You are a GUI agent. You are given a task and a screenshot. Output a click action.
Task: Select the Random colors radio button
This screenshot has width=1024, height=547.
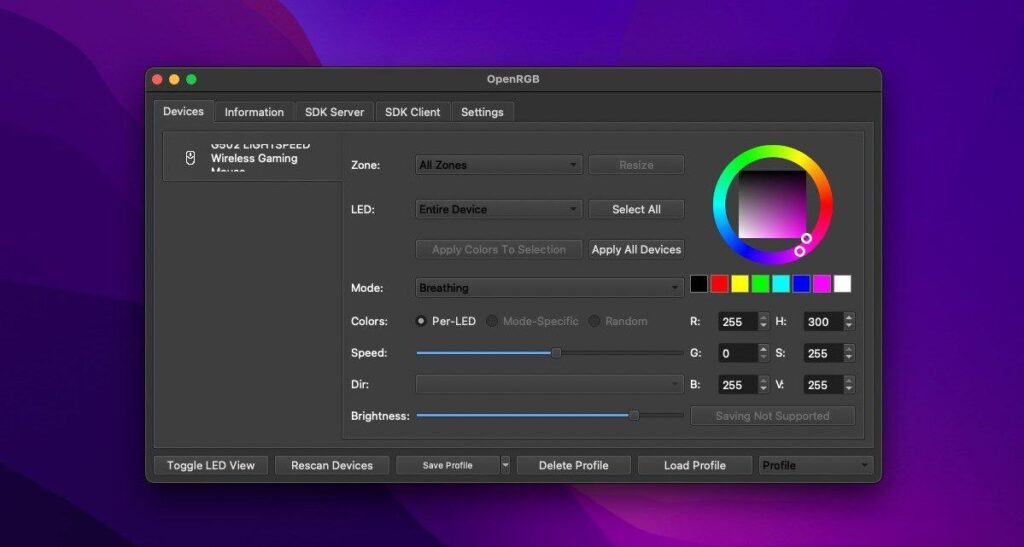pyautogui.click(x=594, y=321)
